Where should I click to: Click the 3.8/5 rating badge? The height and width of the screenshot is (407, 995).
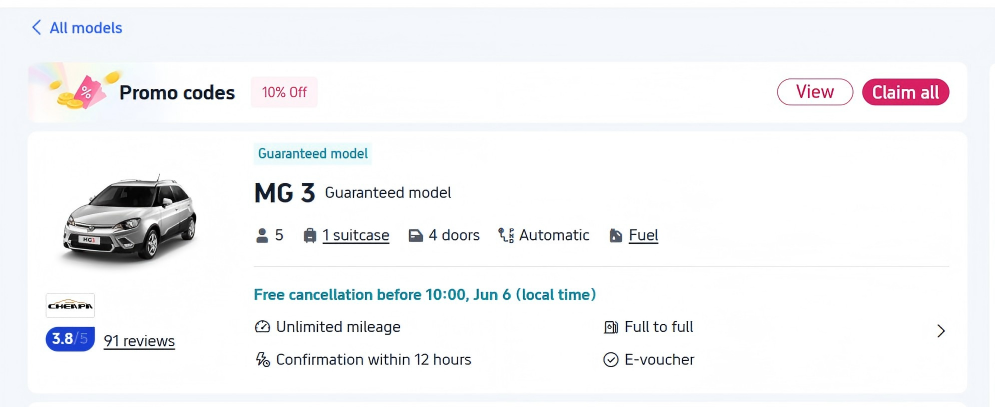pos(70,339)
